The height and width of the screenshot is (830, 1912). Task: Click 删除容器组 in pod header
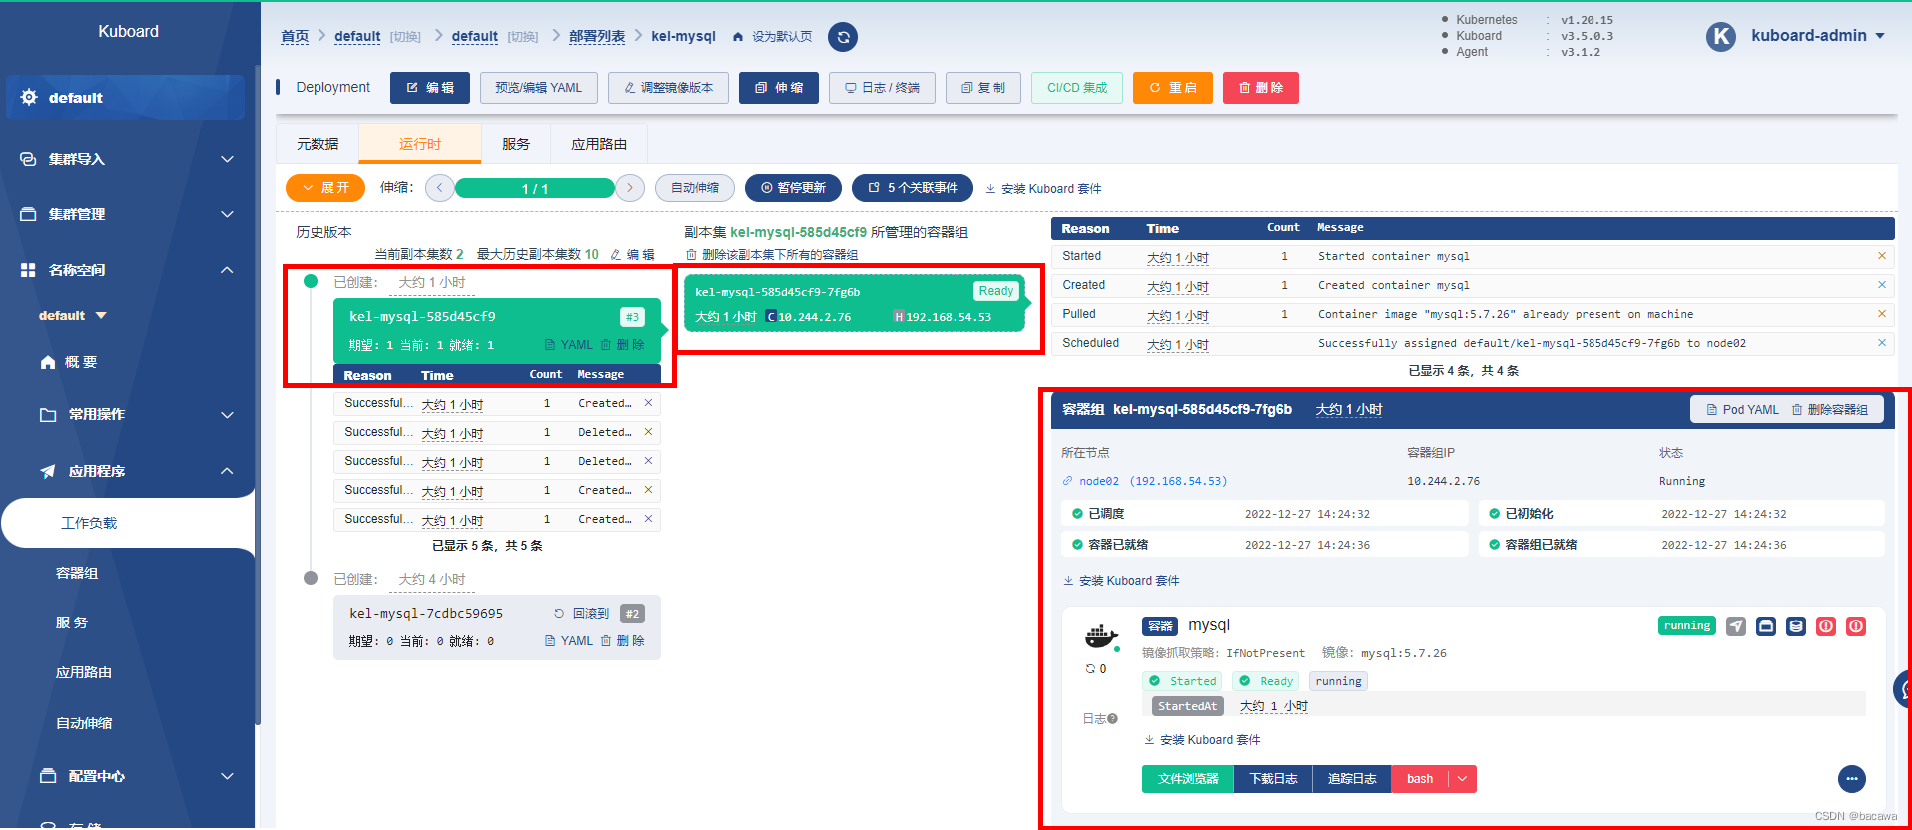tap(1829, 410)
